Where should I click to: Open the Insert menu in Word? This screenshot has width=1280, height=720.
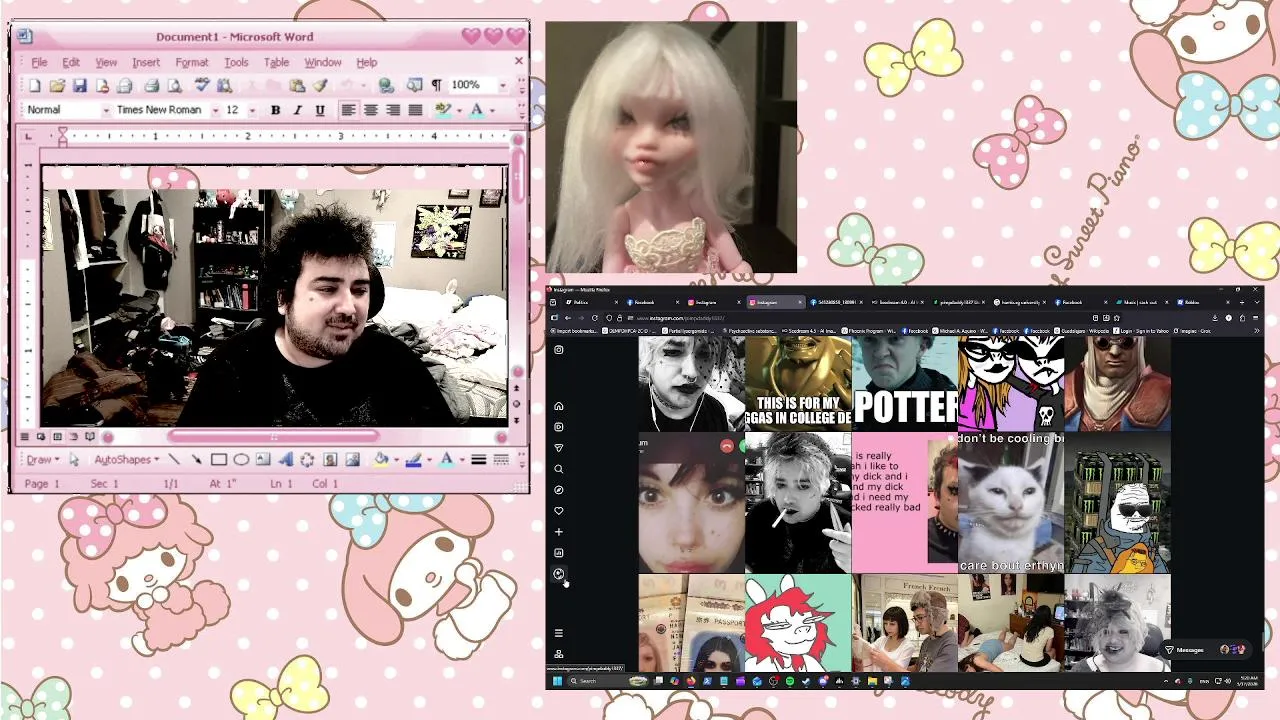click(x=146, y=62)
